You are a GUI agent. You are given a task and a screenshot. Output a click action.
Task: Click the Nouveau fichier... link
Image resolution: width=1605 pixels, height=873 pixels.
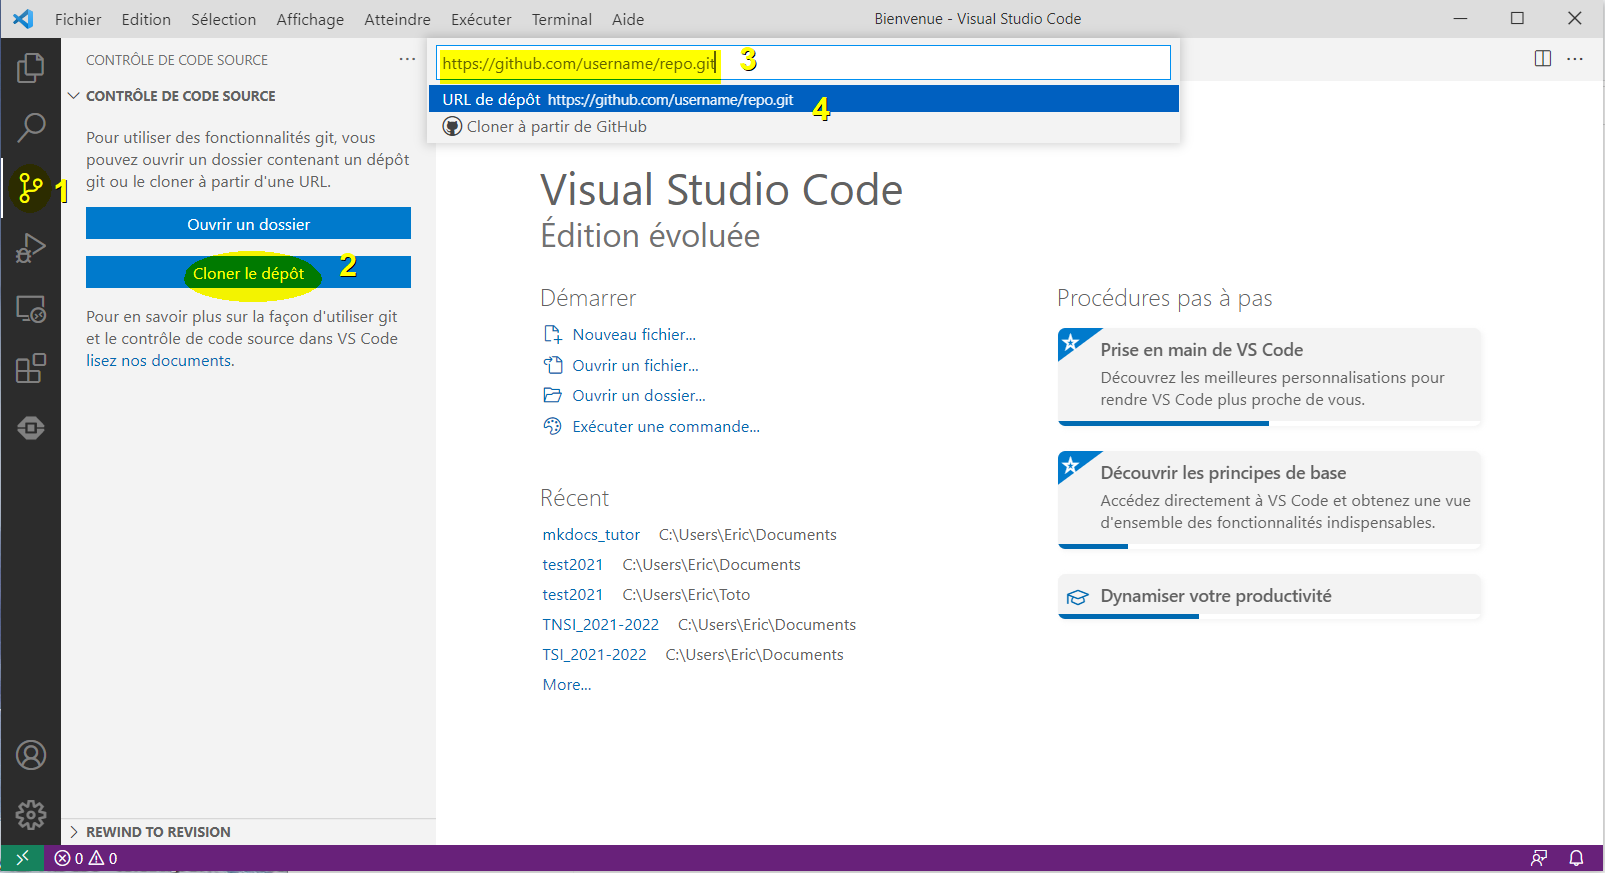click(x=634, y=335)
